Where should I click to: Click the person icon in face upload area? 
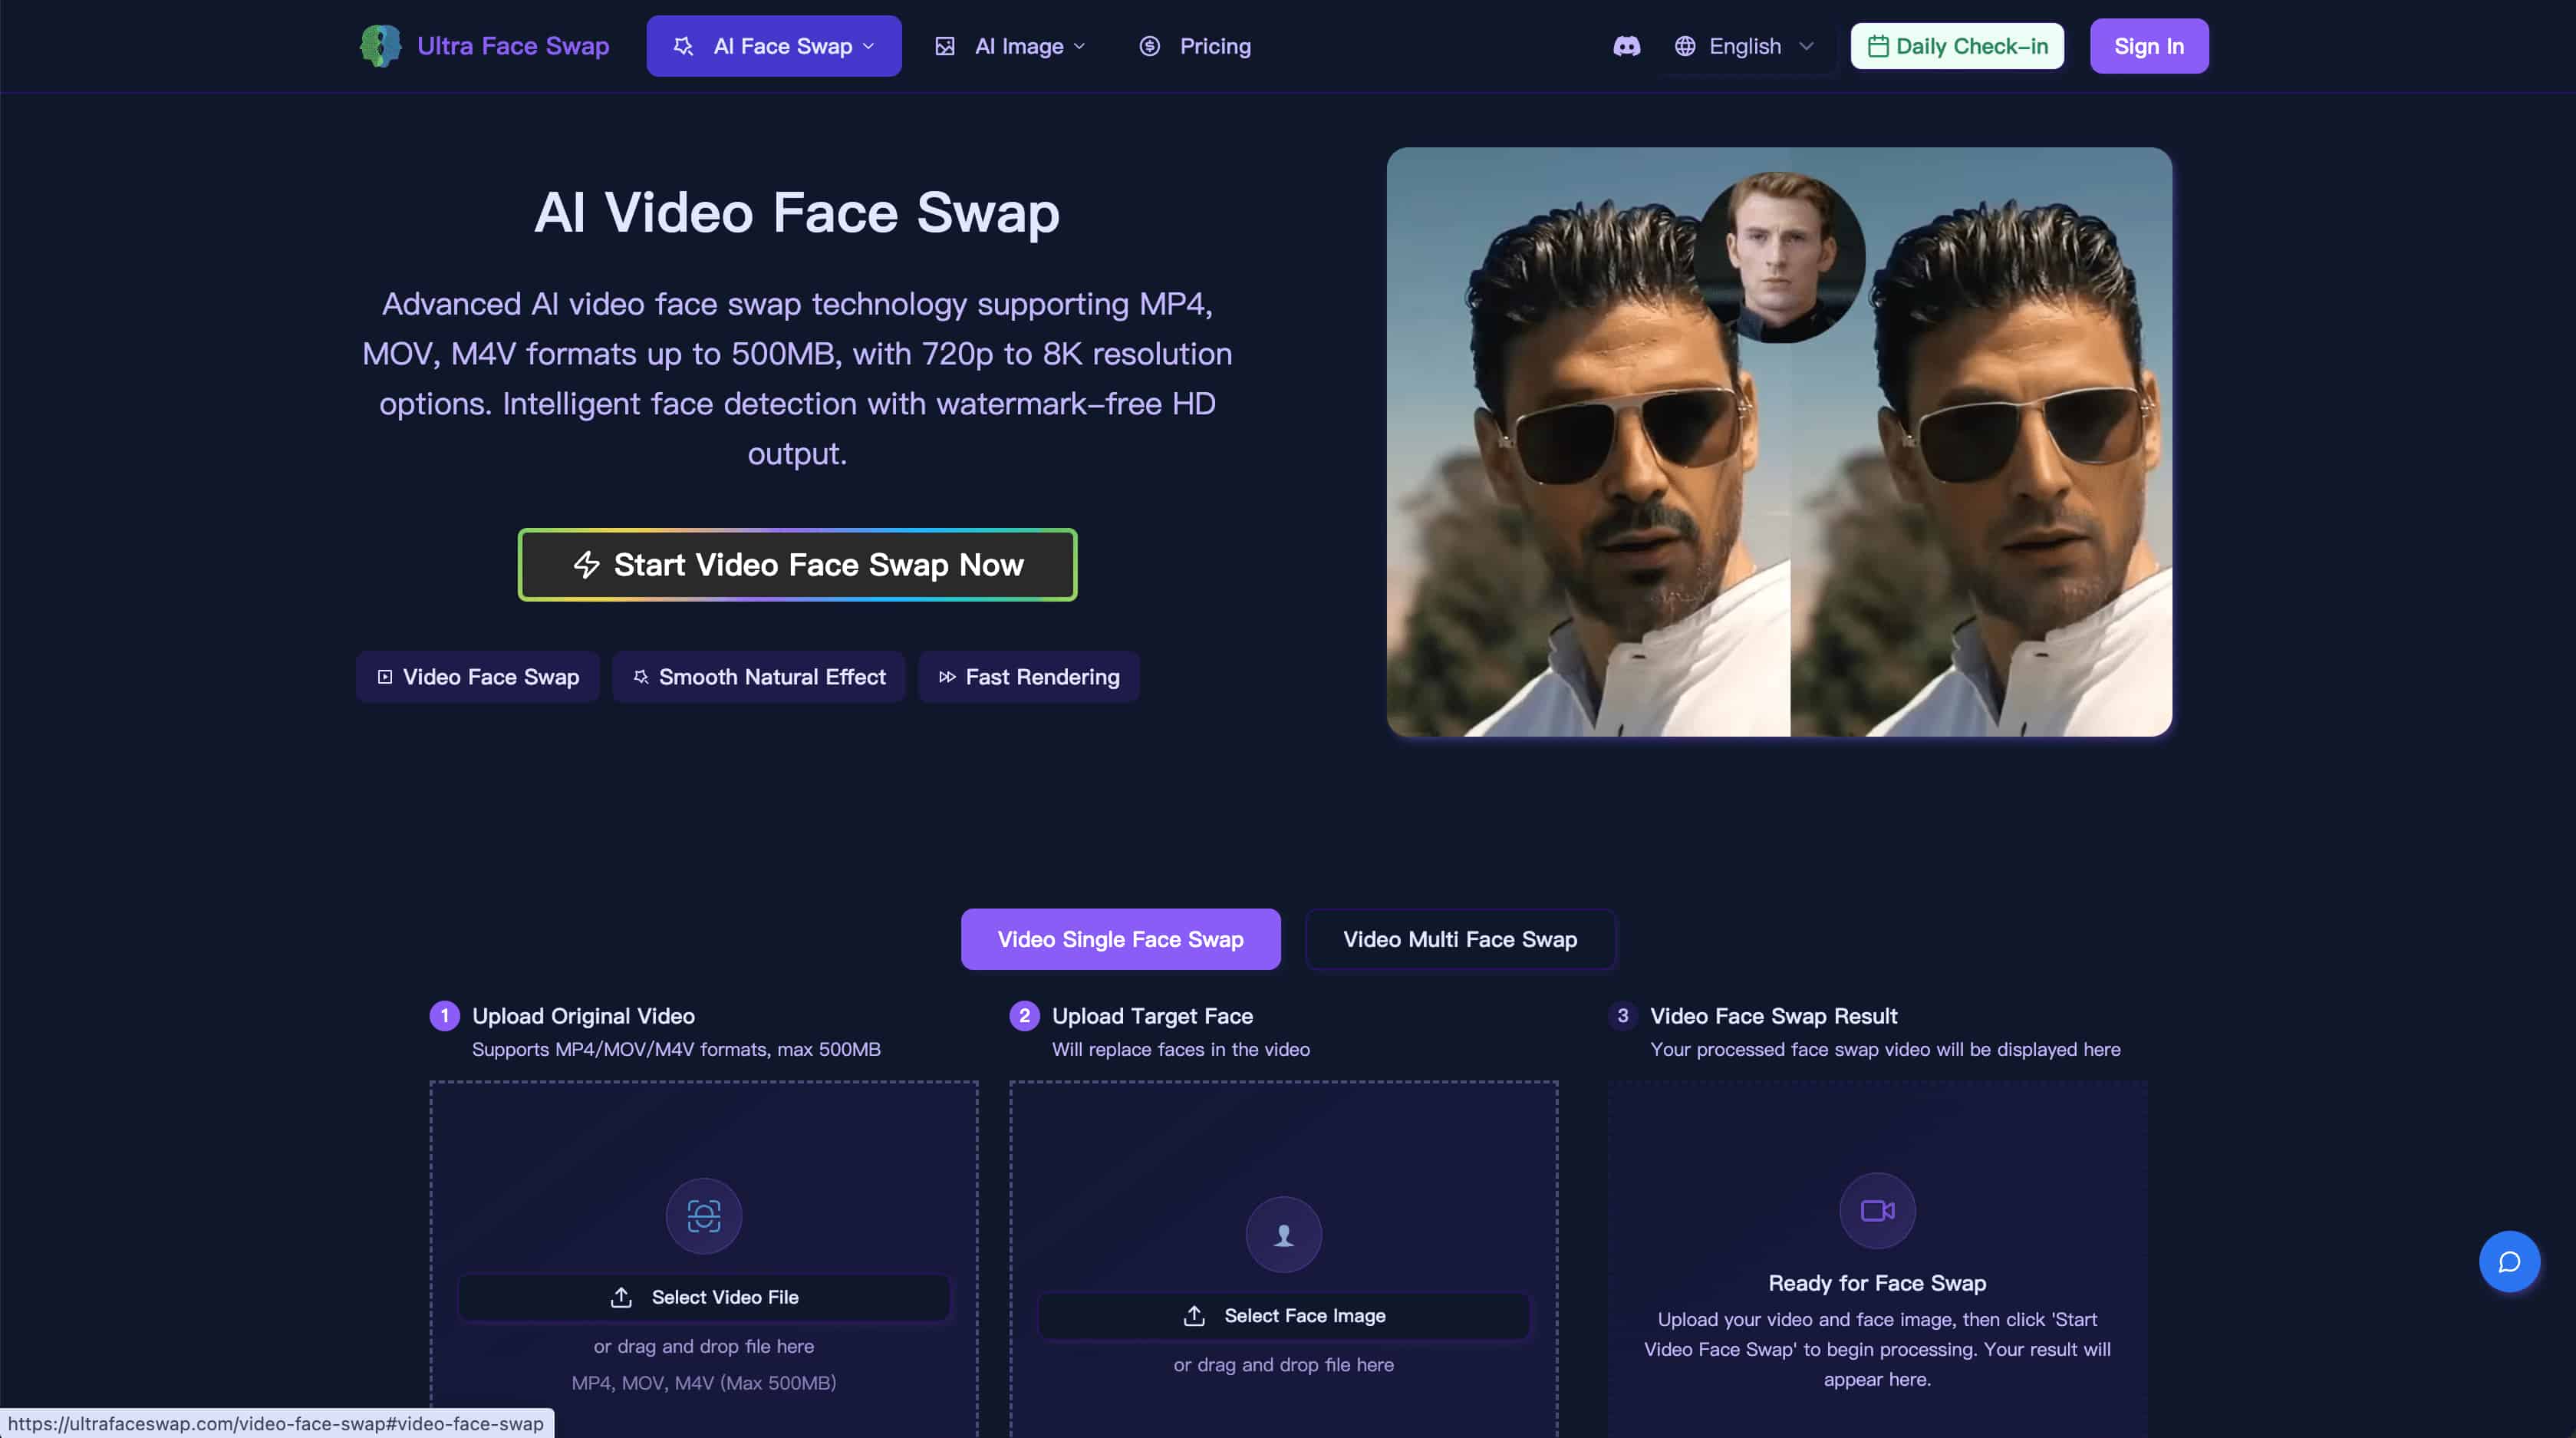[1283, 1234]
